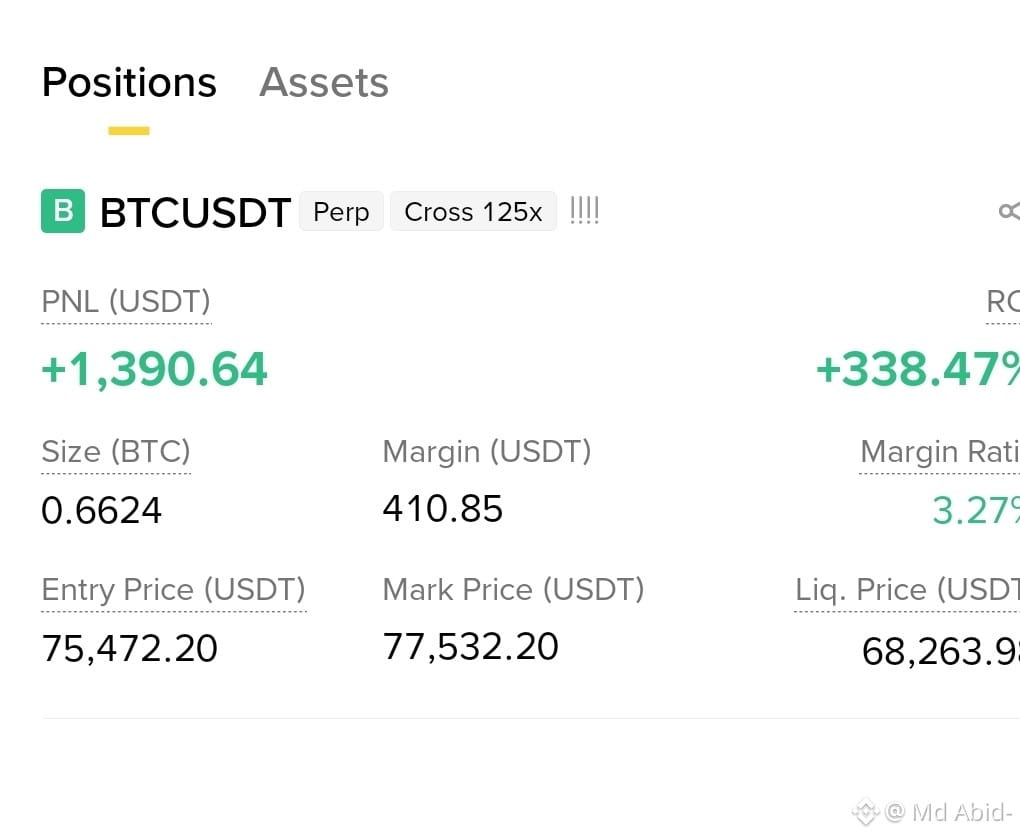Screen dimensions: 1020x837
Task: Click the green B icon beside BTCUSDT
Action: [63, 211]
